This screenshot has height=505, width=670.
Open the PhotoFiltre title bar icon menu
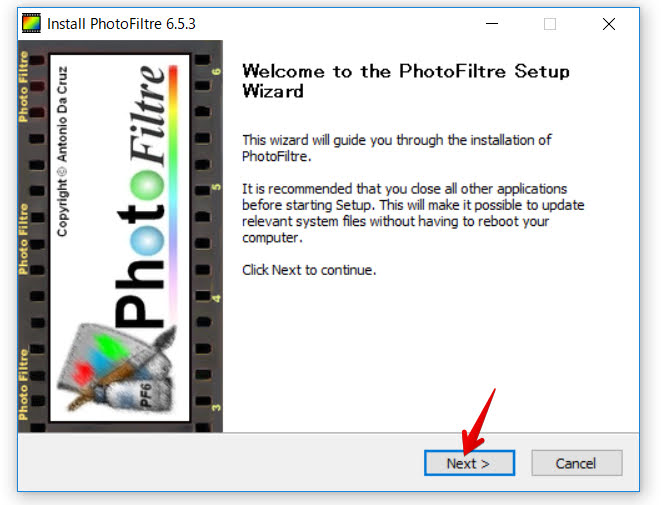[x=31, y=23]
